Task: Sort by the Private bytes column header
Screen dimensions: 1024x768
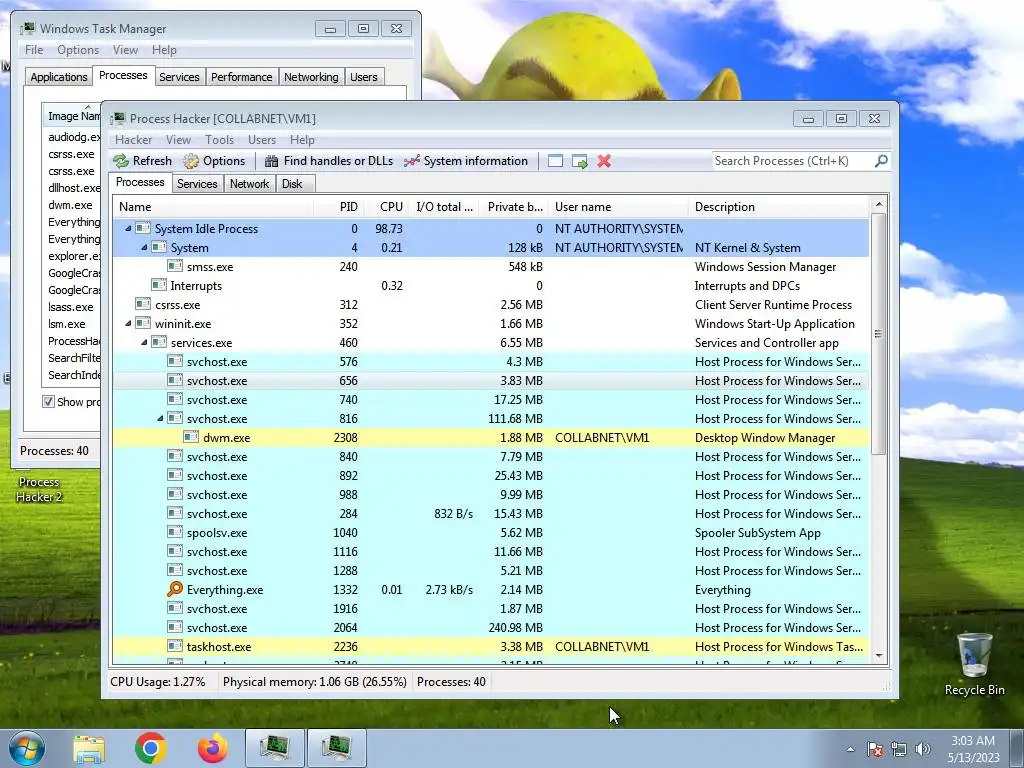Action: point(514,207)
